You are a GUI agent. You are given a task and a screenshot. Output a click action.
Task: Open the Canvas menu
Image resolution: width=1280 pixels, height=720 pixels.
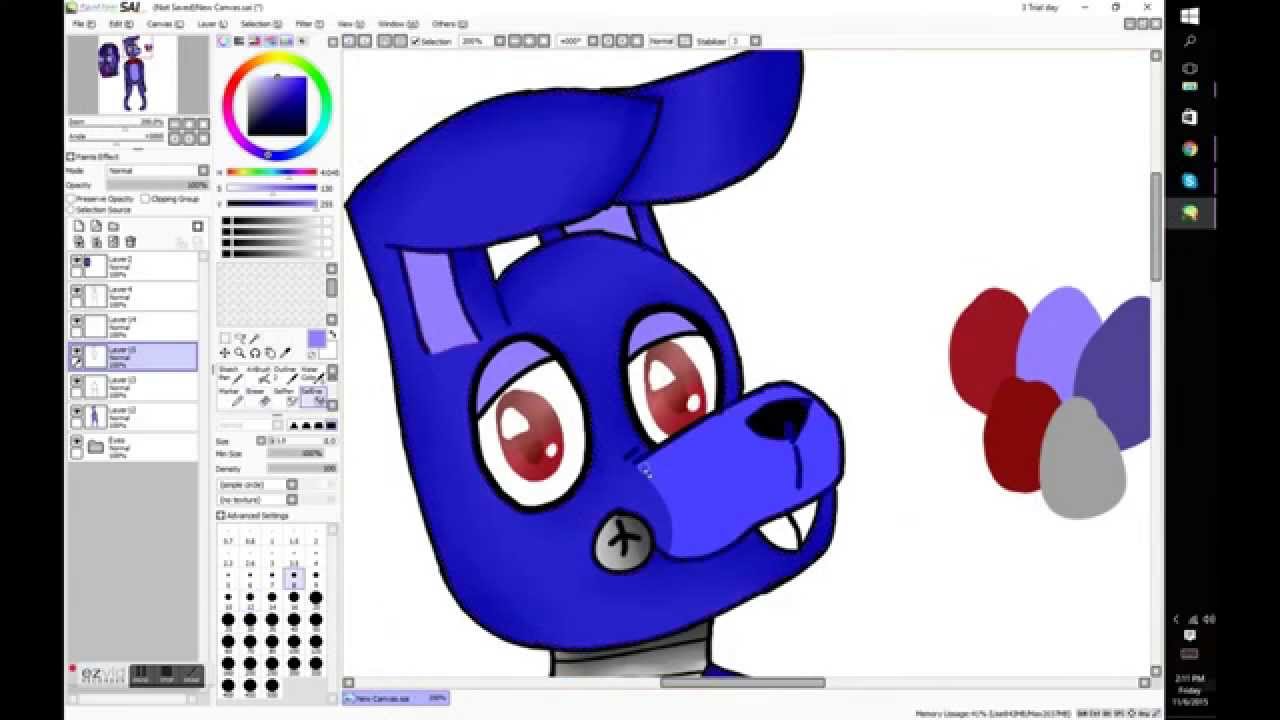tap(163, 23)
